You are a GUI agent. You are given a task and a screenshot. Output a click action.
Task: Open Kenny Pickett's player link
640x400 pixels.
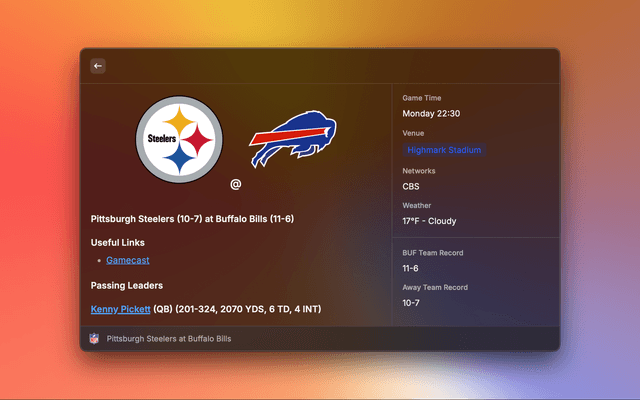pos(120,309)
